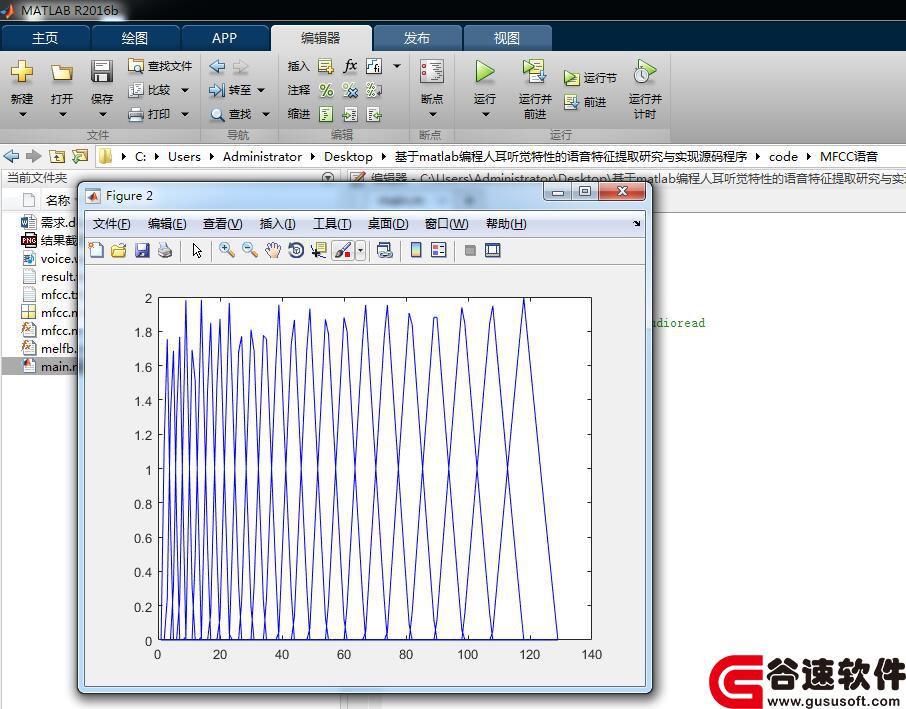
Task: Click the 打印 (Print) button in ribbon
Action: [x=150, y=114]
